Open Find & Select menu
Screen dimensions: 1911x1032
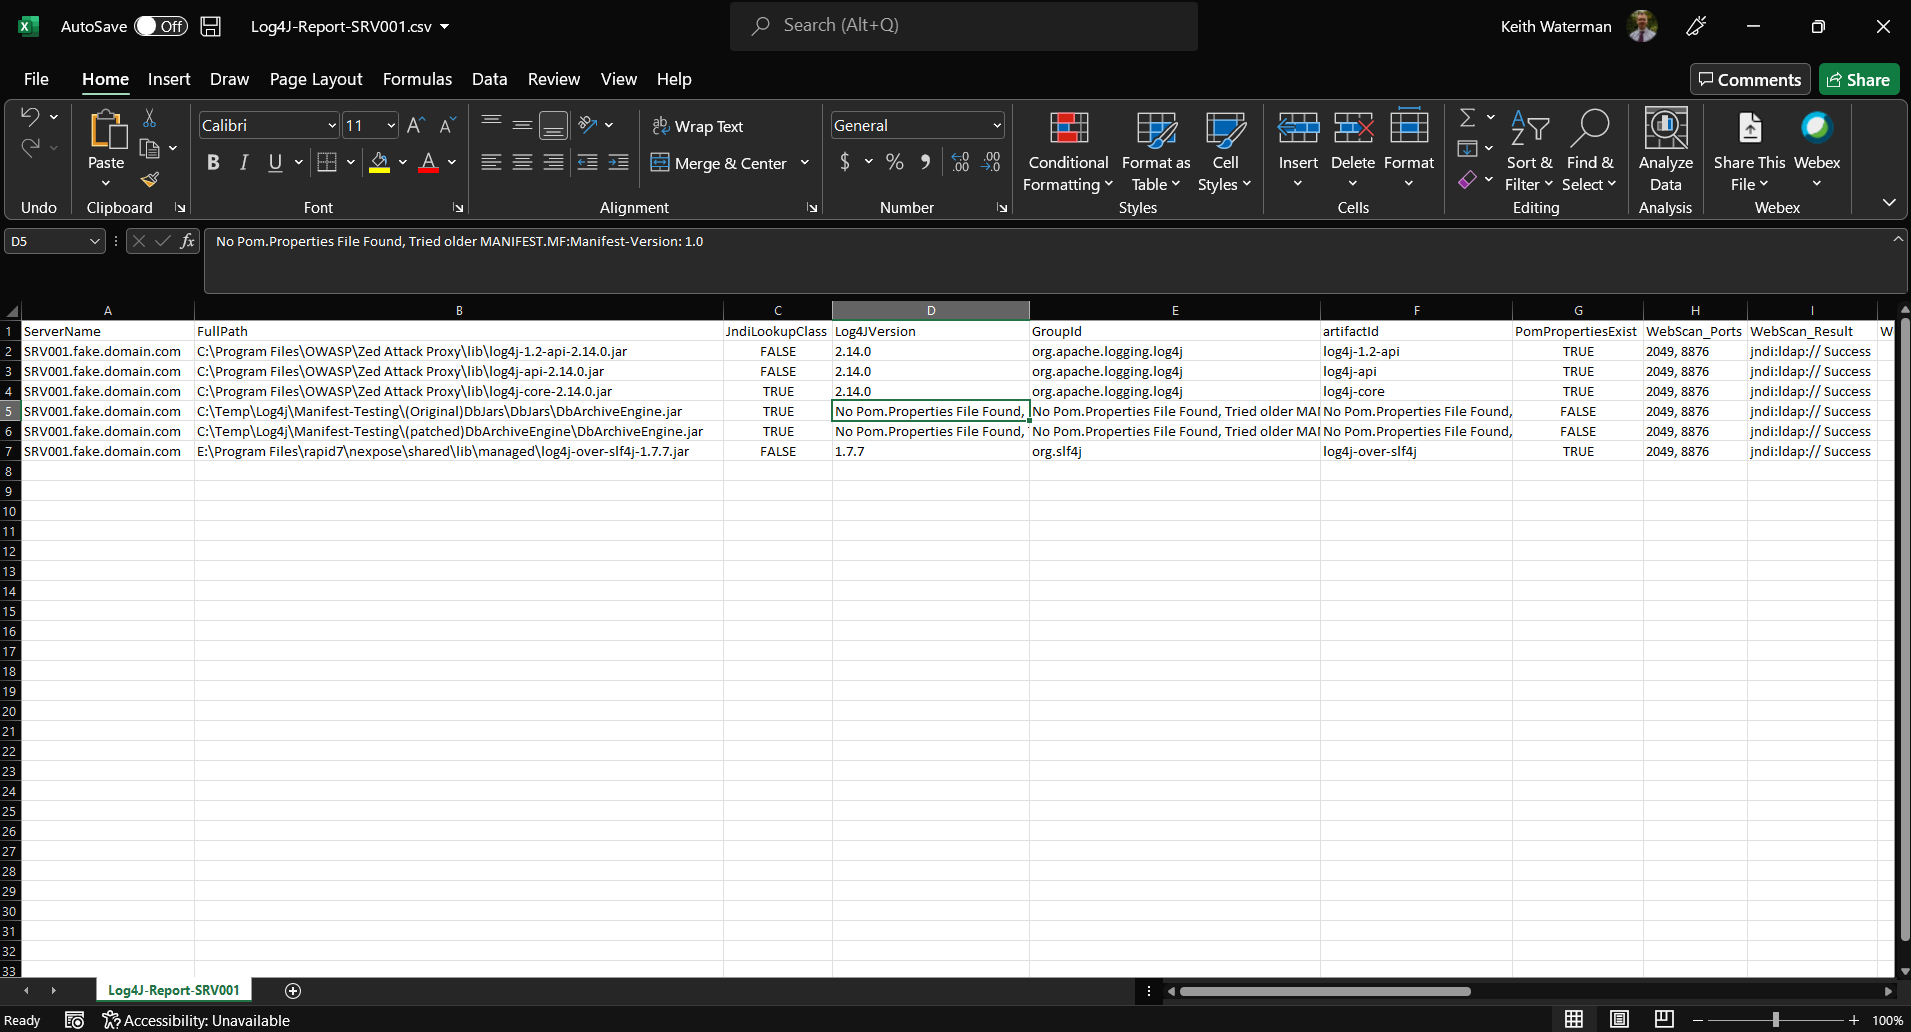pos(1589,151)
